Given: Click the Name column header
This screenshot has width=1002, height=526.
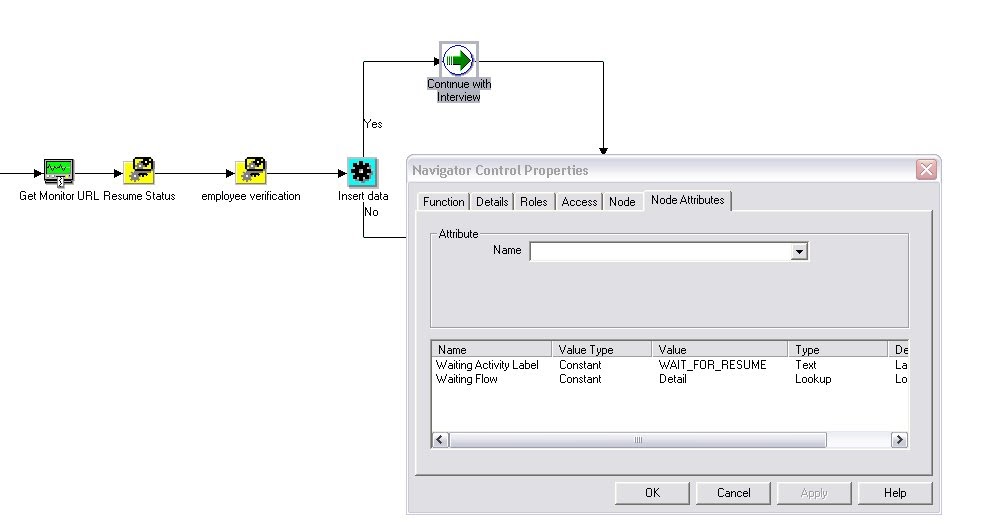Looking at the screenshot, I should pyautogui.click(x=491, y=350).
